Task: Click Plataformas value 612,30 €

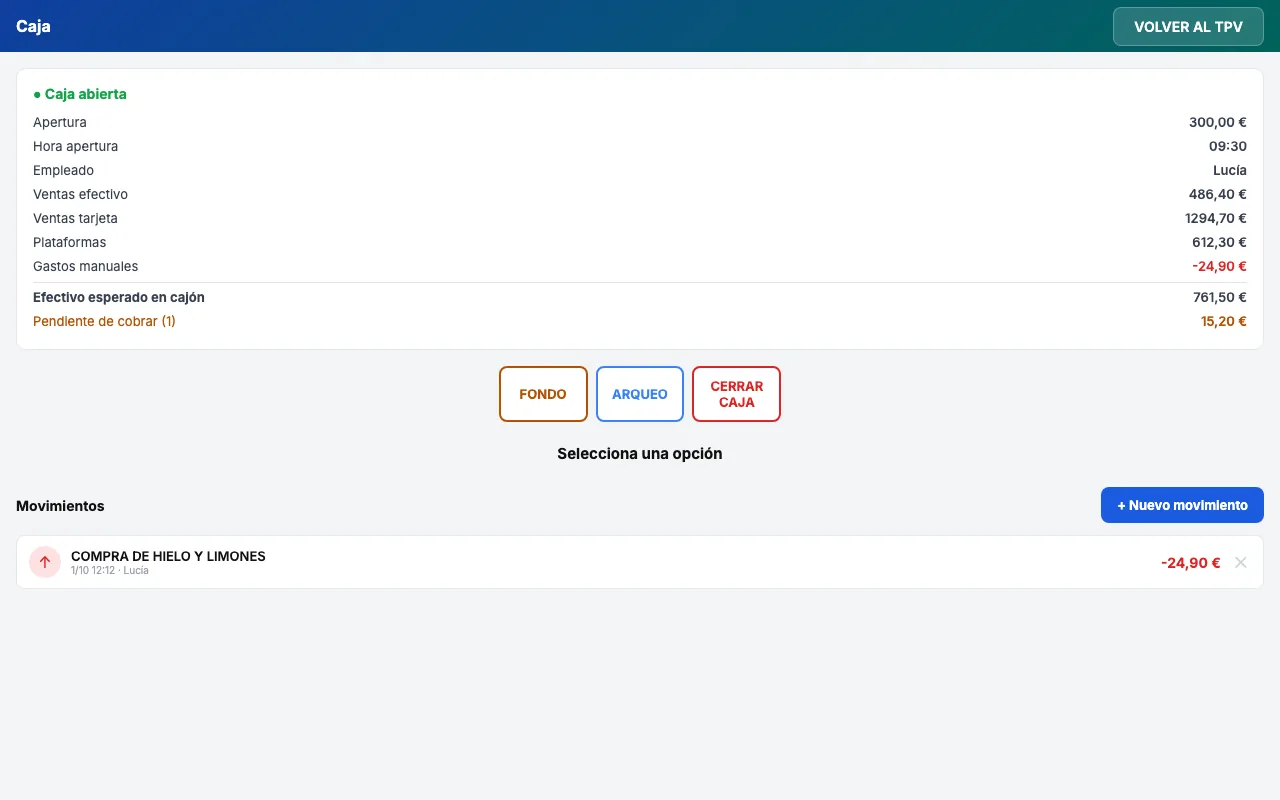Action: click(x=1219, y=242)
